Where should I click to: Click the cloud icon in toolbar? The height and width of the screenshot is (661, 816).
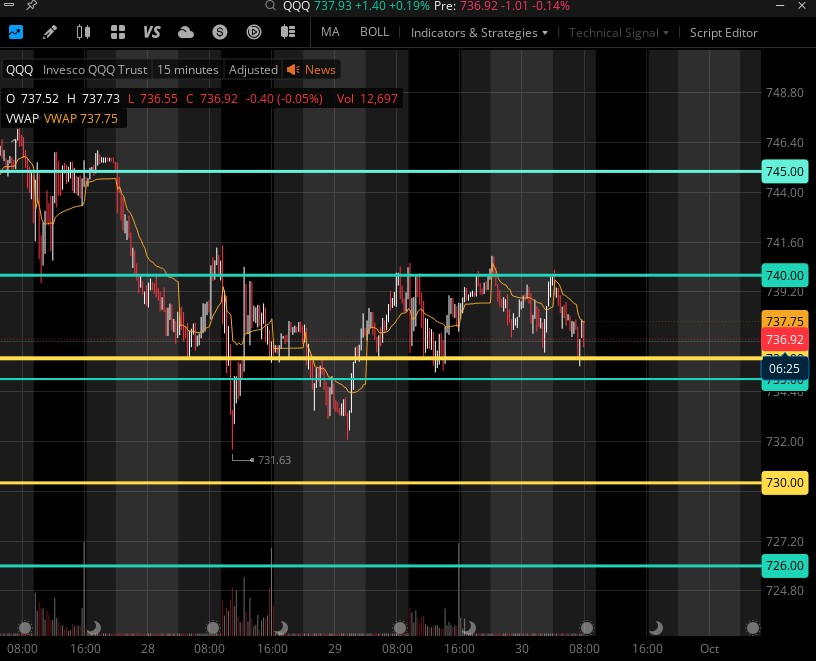tap(186, 33)
